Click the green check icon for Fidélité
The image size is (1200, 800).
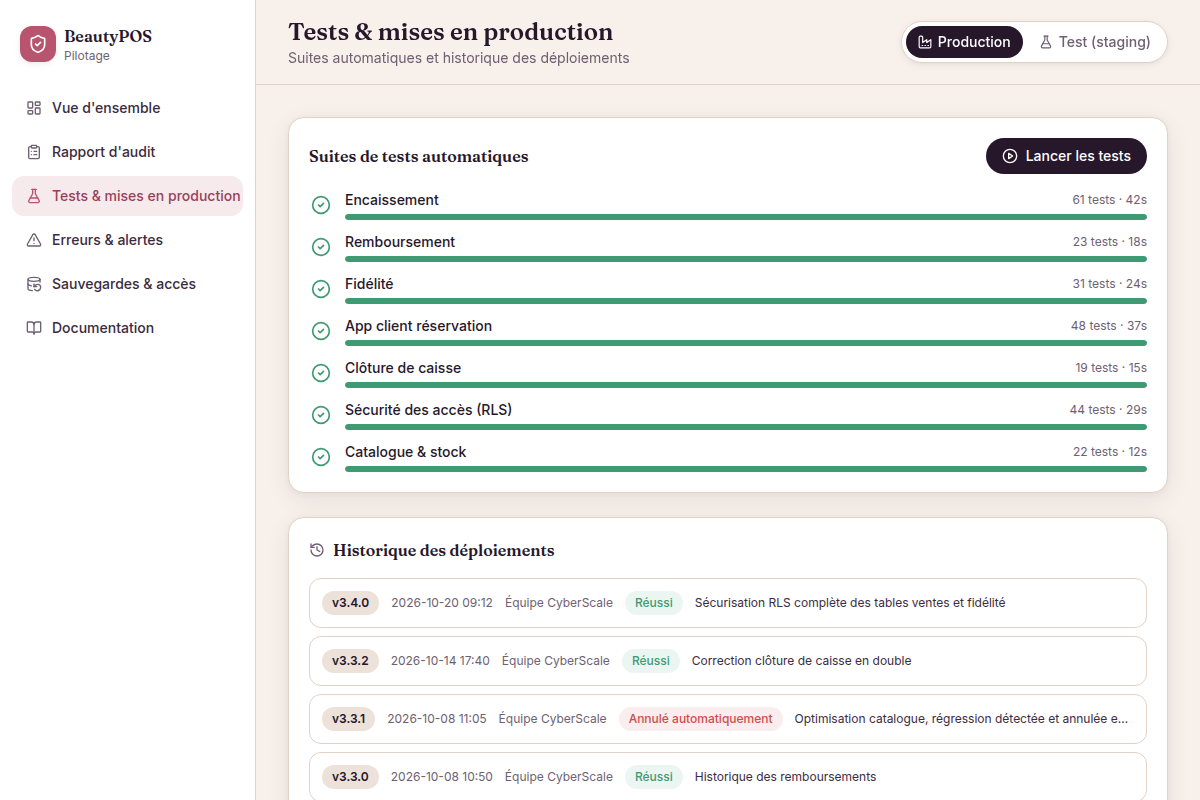(321, 289)
